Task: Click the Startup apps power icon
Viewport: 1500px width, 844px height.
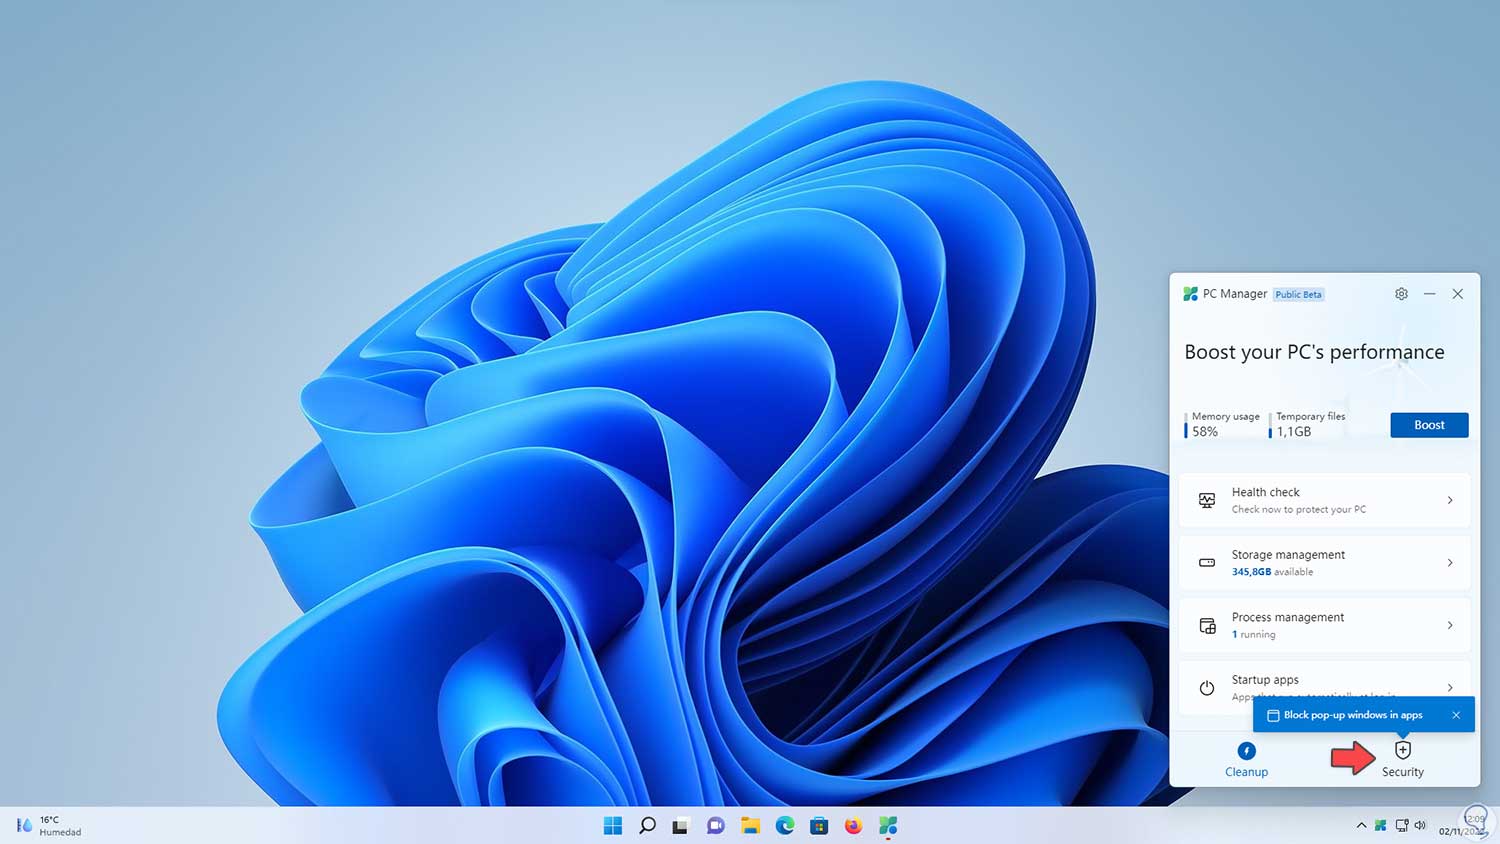Action: [1207, 688]
